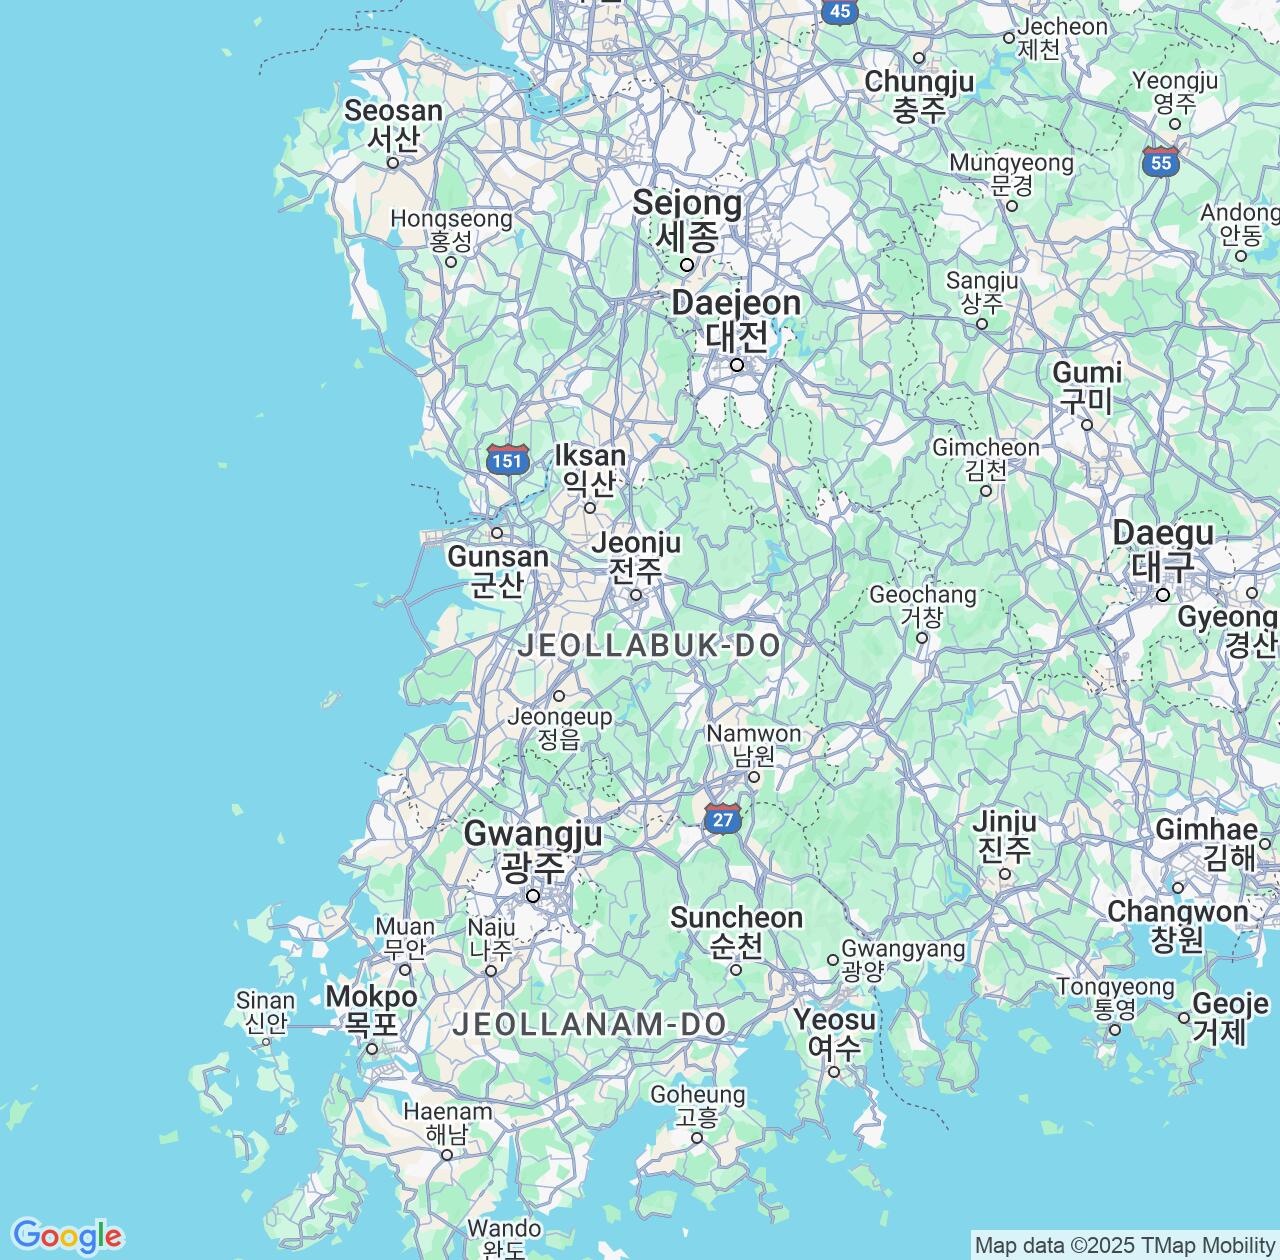1280x1260 pixels.
Task: Select the Daejeon city marker dot
Action: pyautogui.click(x=737, y=365)
